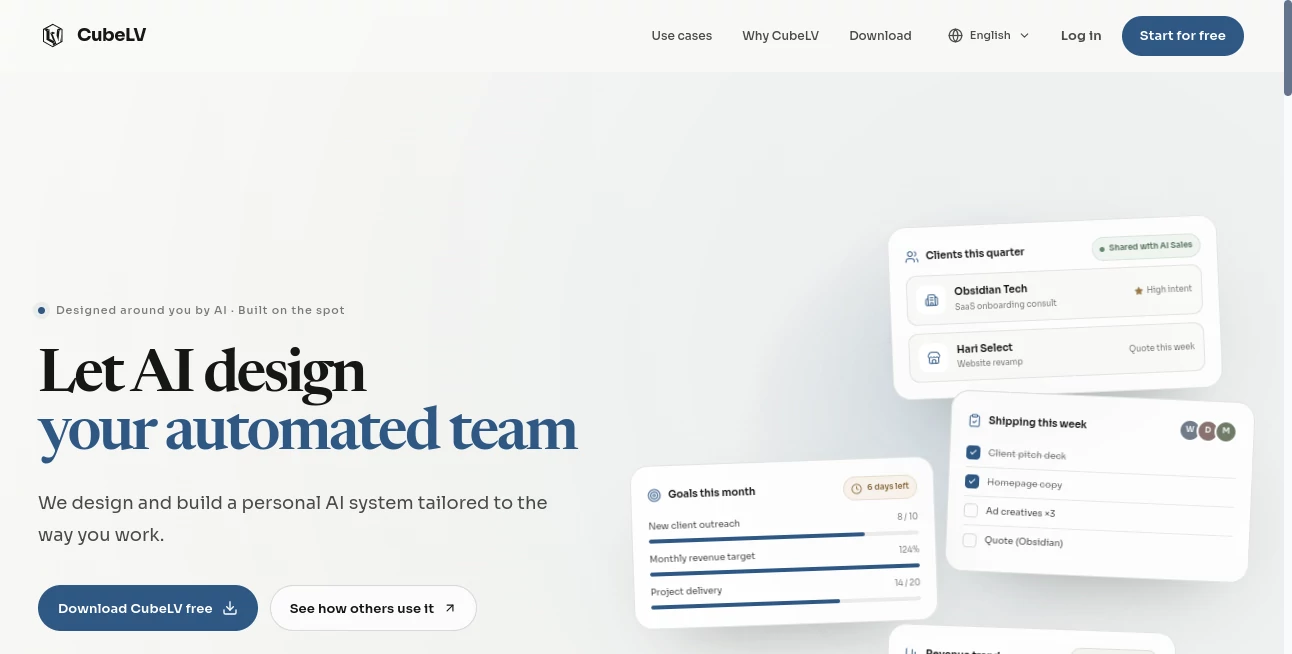
Task: Click the 124% value
Action: tap(909, 549)
